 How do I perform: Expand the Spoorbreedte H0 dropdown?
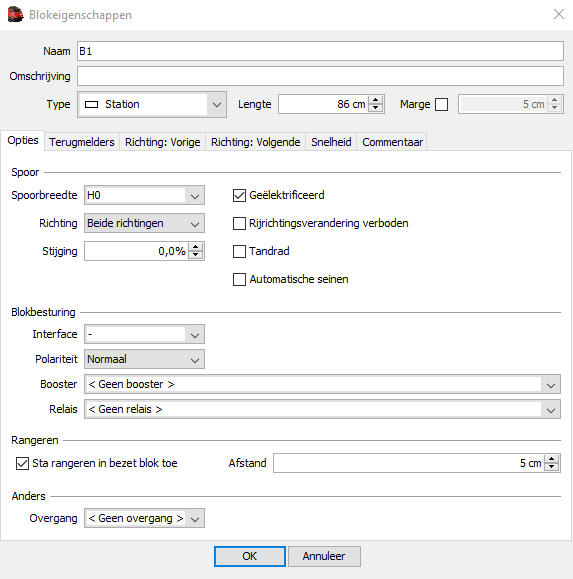144,195
